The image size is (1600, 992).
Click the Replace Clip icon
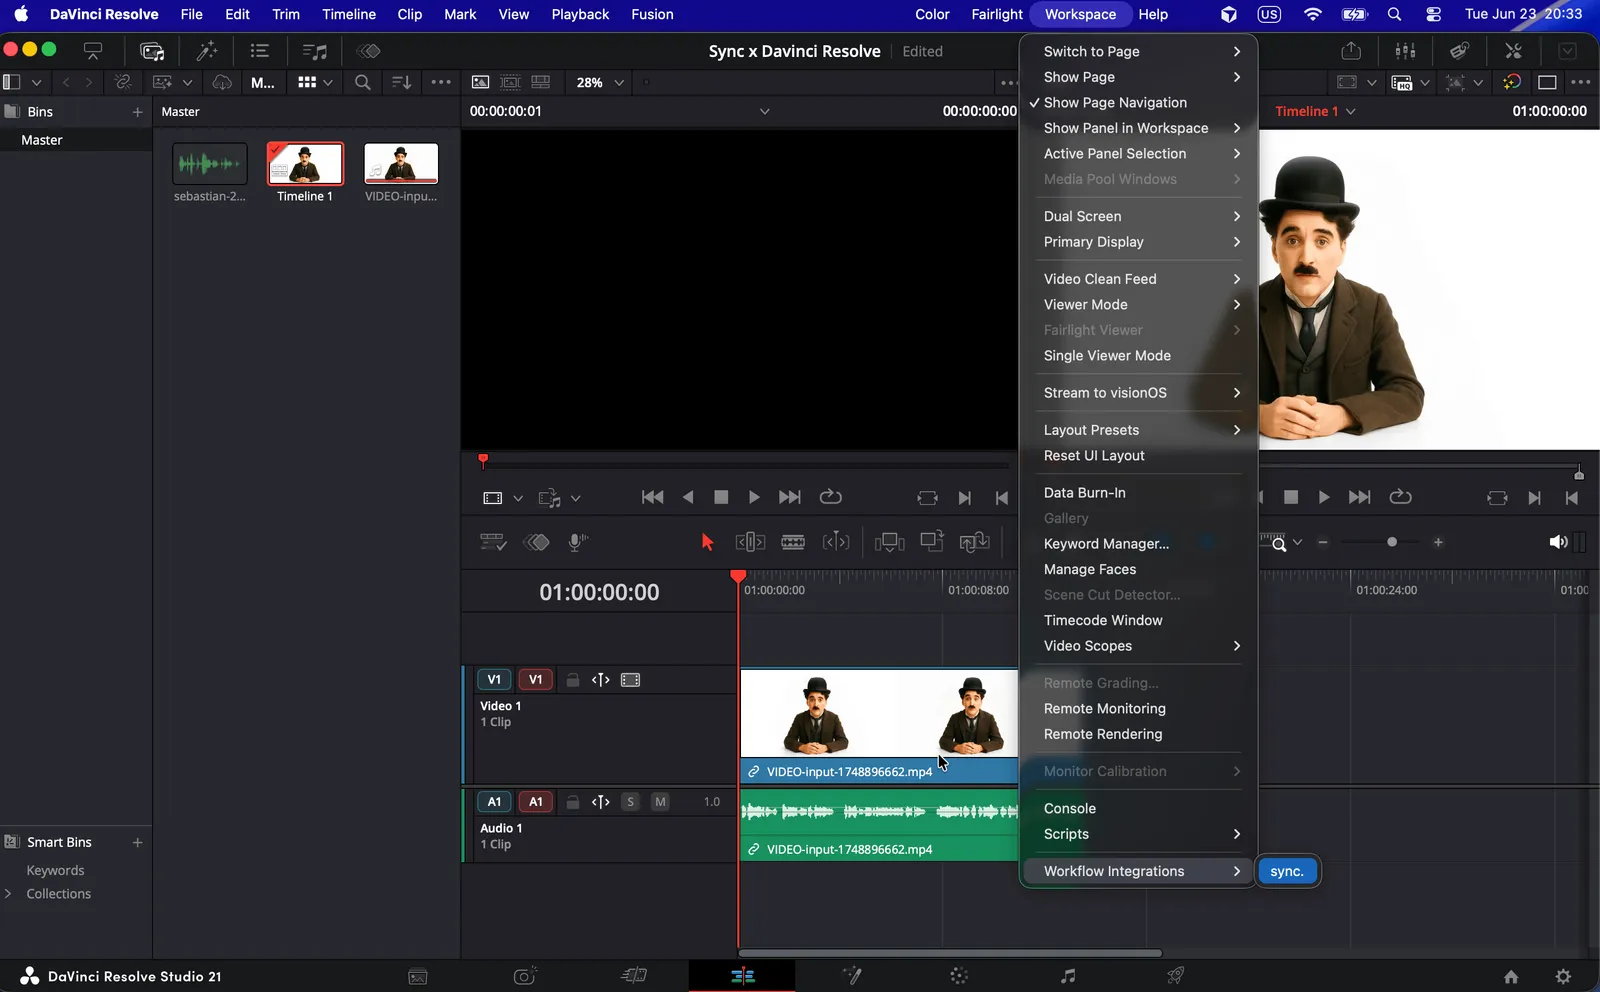(x=975, y=542)
